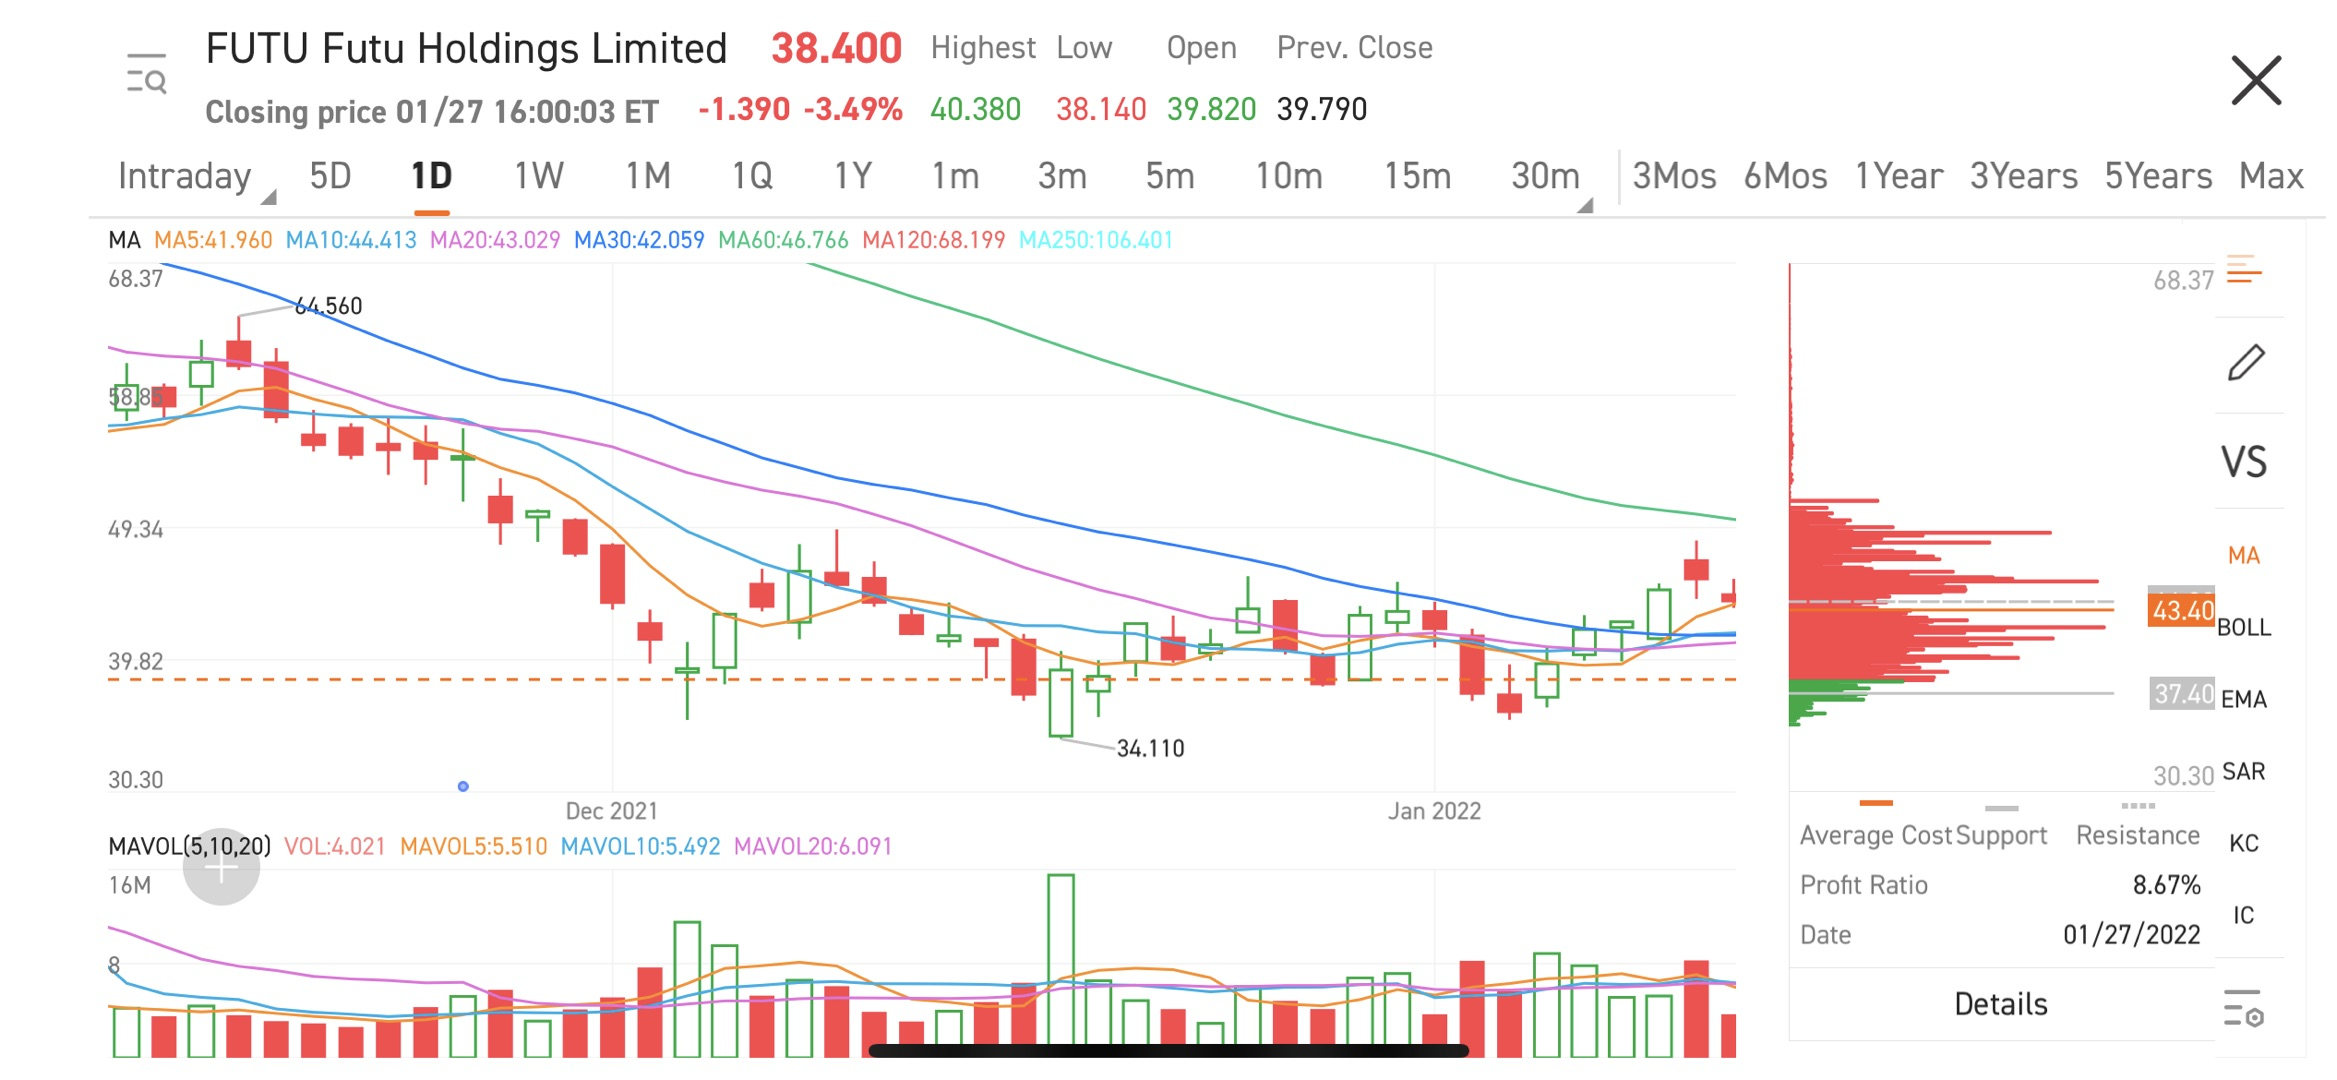Enable the KC indicator
The height and width of the screenshot is (1080, 2337).
click(2244, 843)
